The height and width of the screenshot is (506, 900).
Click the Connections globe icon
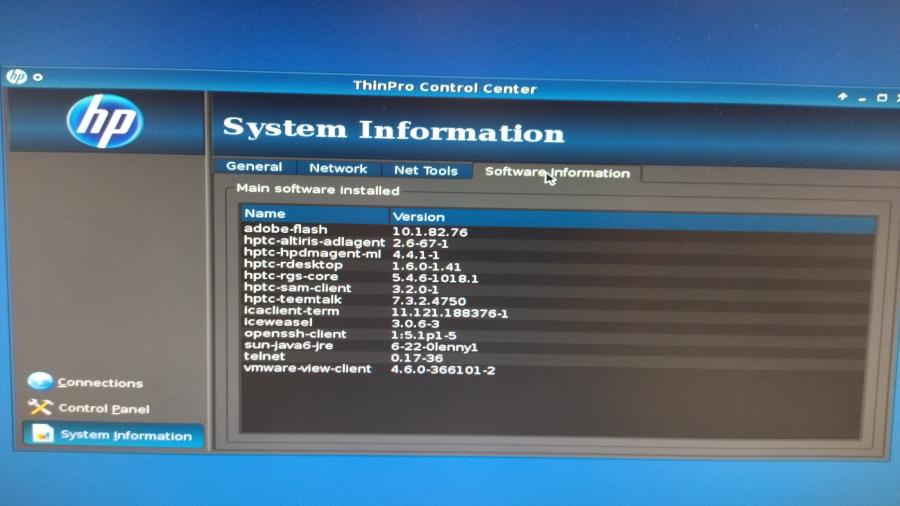[40, 381]
